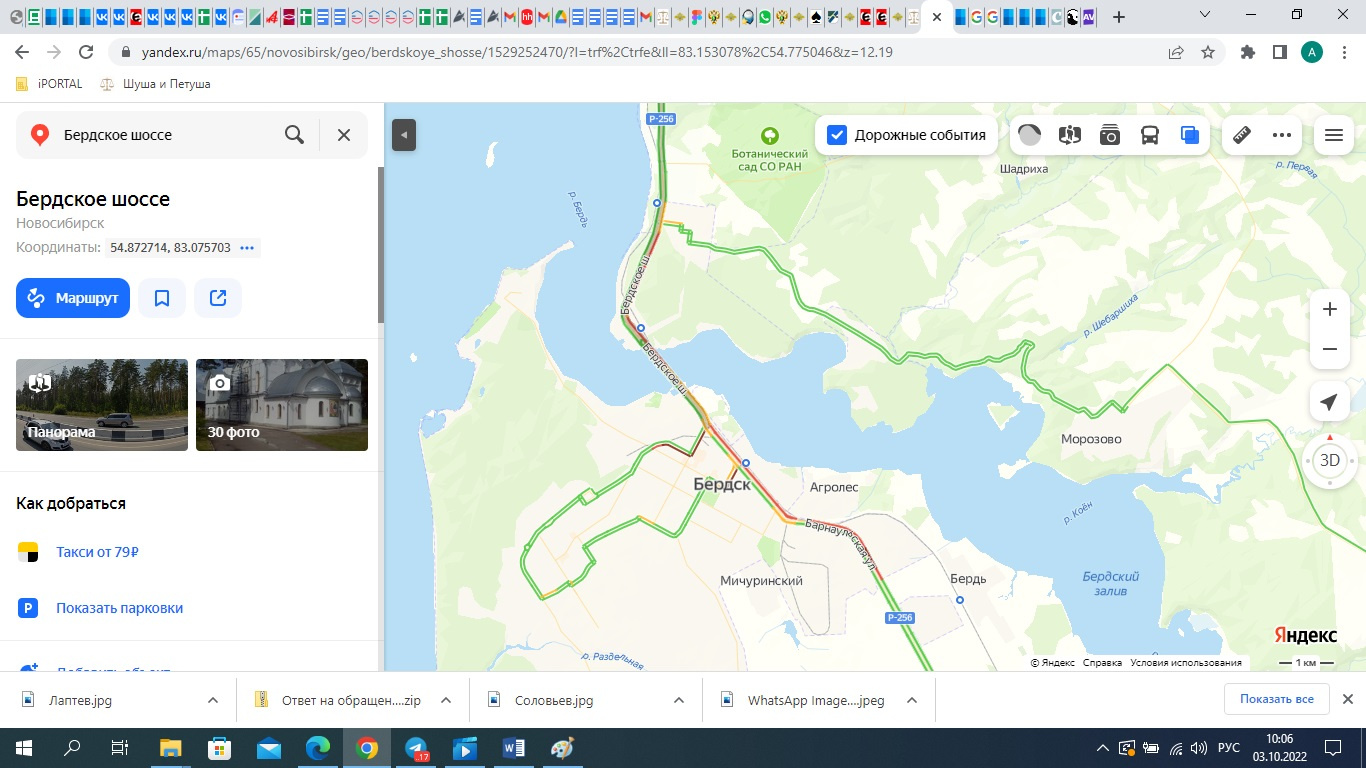This screenshot has width=1366, height=768.
Task: Click the Ботанический сад СО РАН marker
Action: click(770, 136)
